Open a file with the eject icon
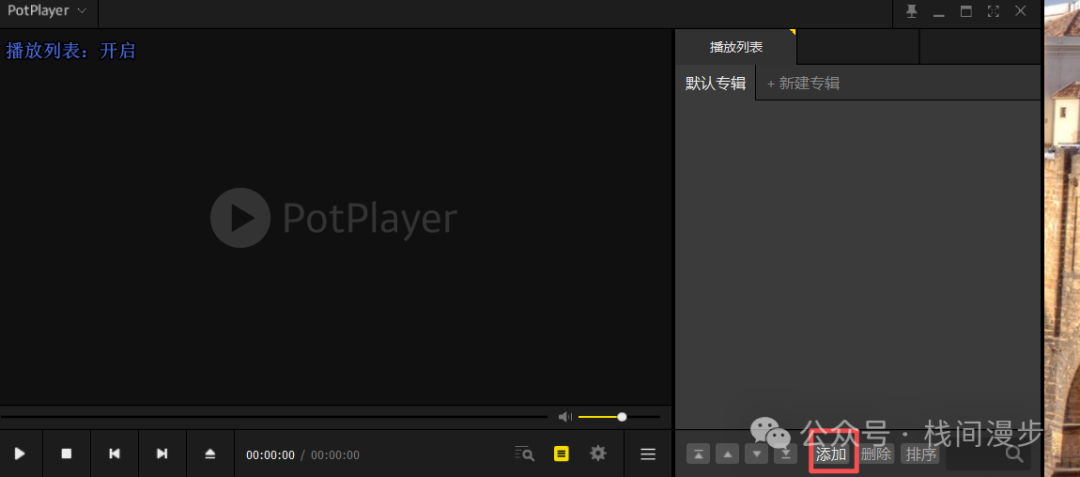1080x477 pixels. coord(210,454)
